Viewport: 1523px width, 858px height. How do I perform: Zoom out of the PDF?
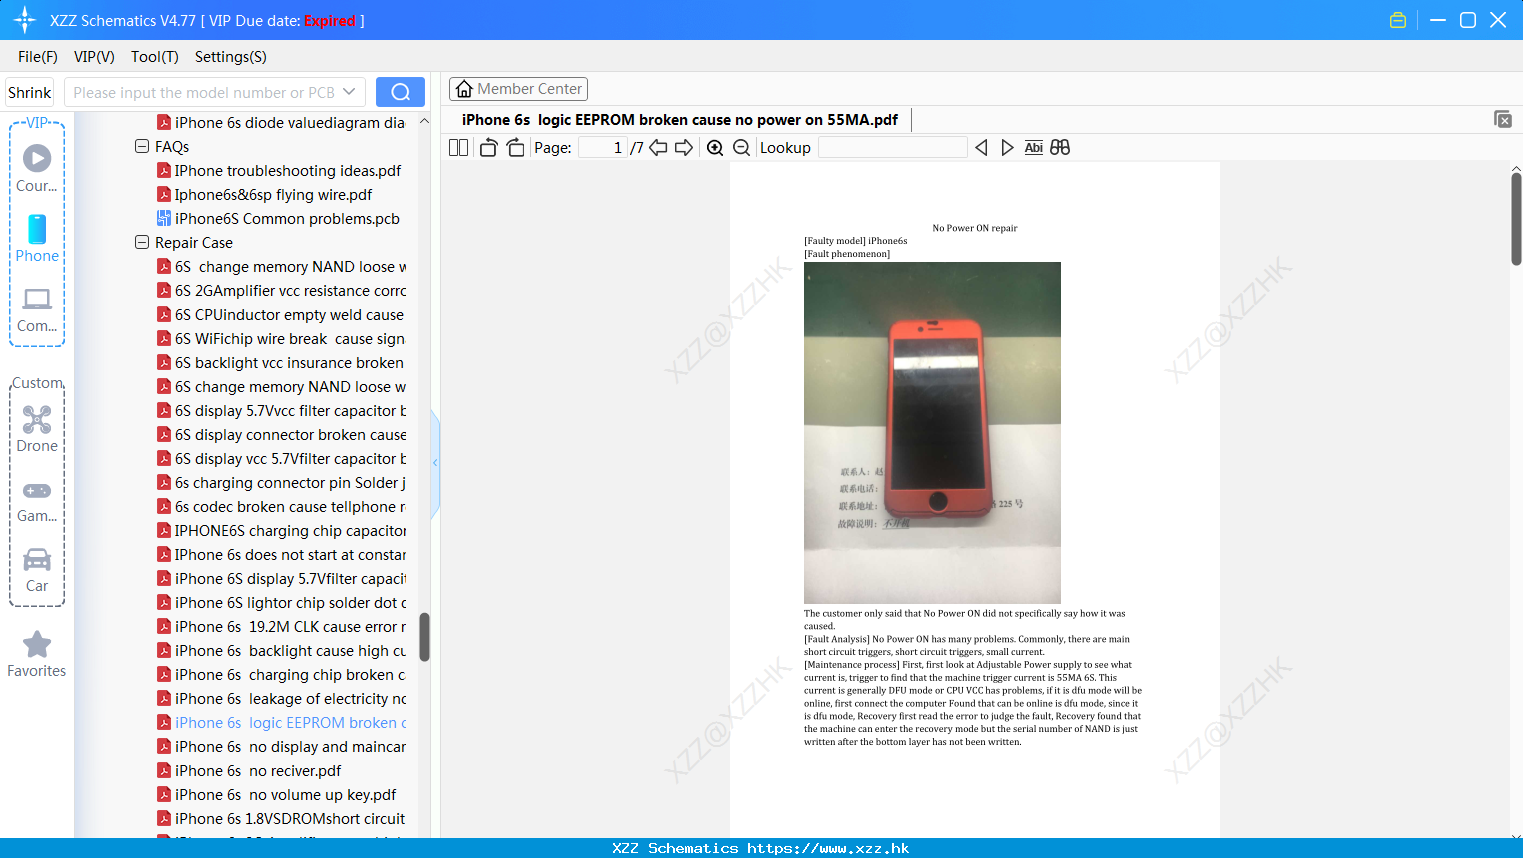tap(742, 148)
